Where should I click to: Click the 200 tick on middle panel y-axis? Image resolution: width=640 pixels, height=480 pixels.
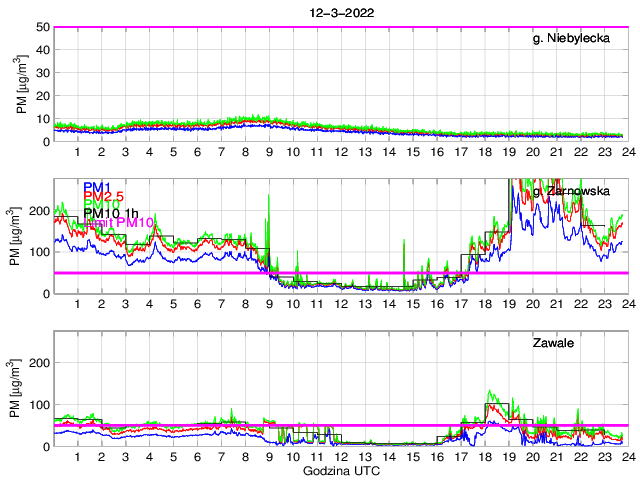[x=39, y=211]
